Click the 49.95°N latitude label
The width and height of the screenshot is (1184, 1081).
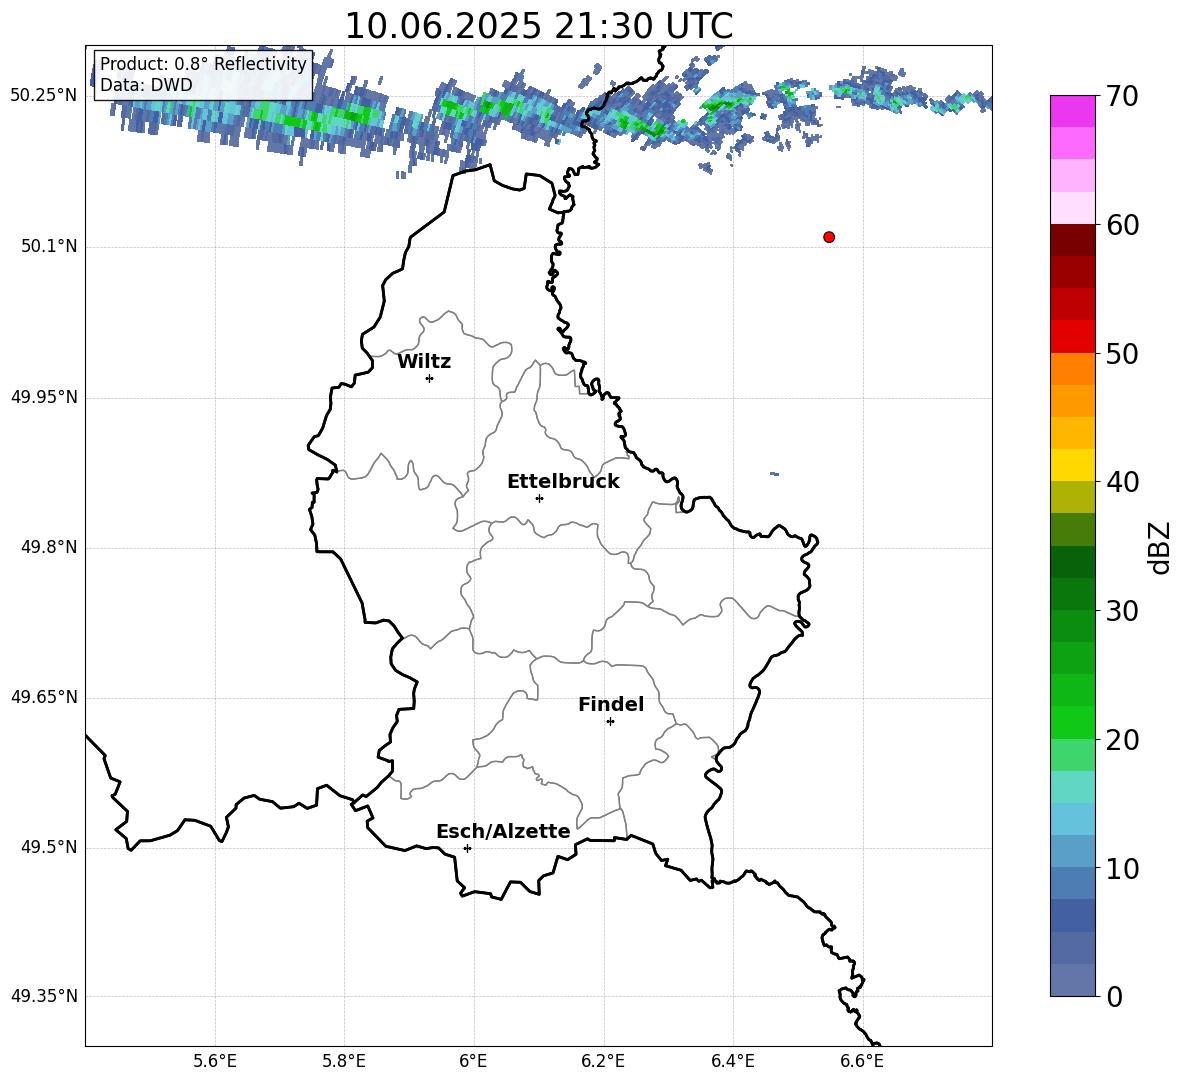point(44,396)
